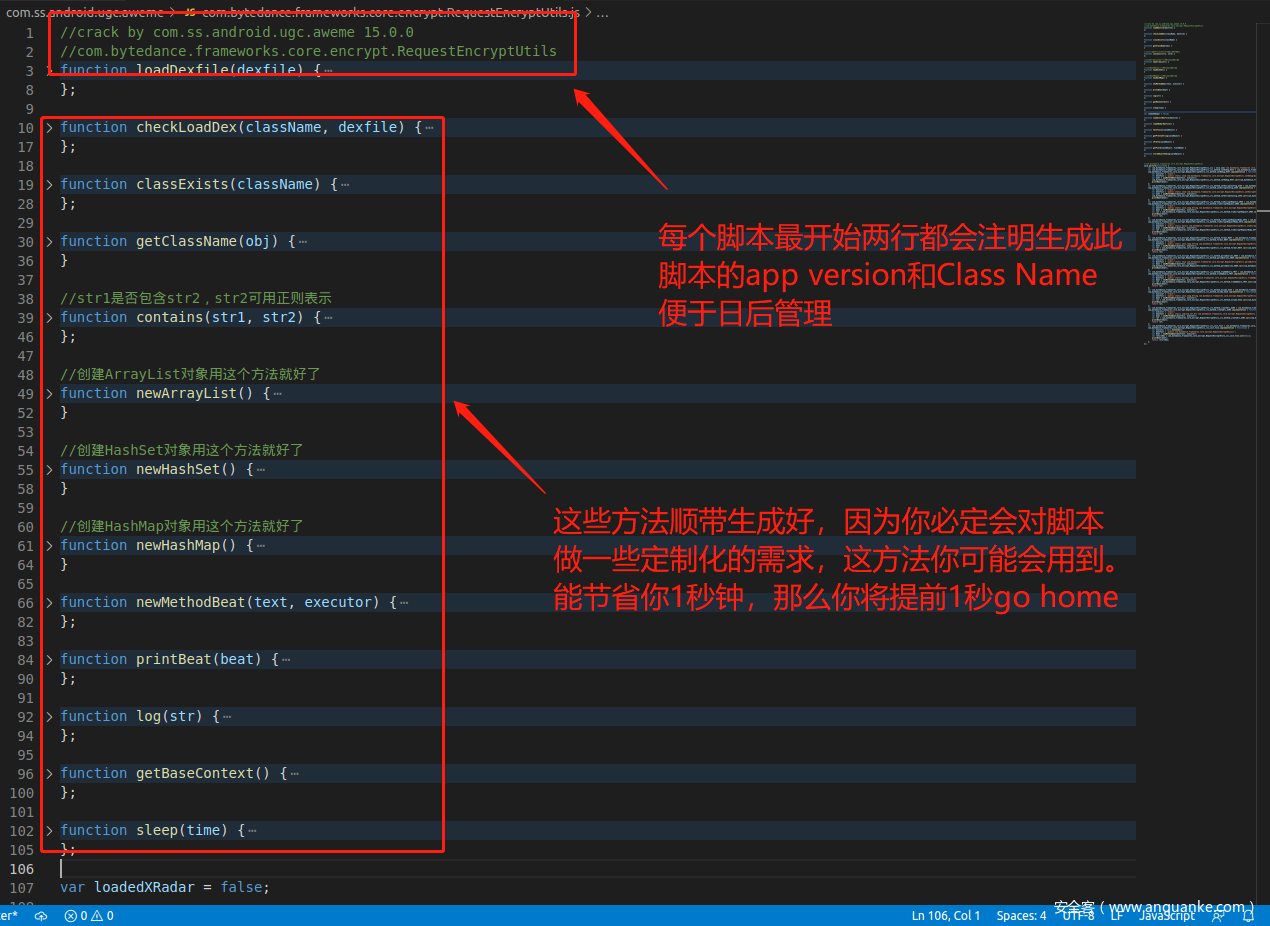Click folded ellipsis after log function
This screenshot has width=1270, height=926.
227,717
